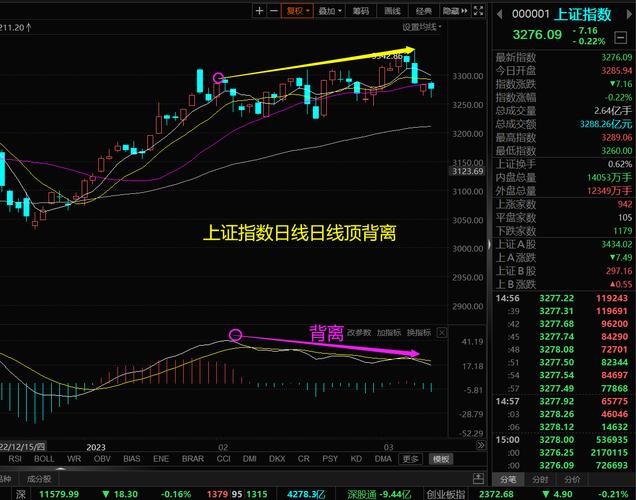Click 换指标 to change indicator
Viewport: 636px width, 500px height.
[419, 332]
